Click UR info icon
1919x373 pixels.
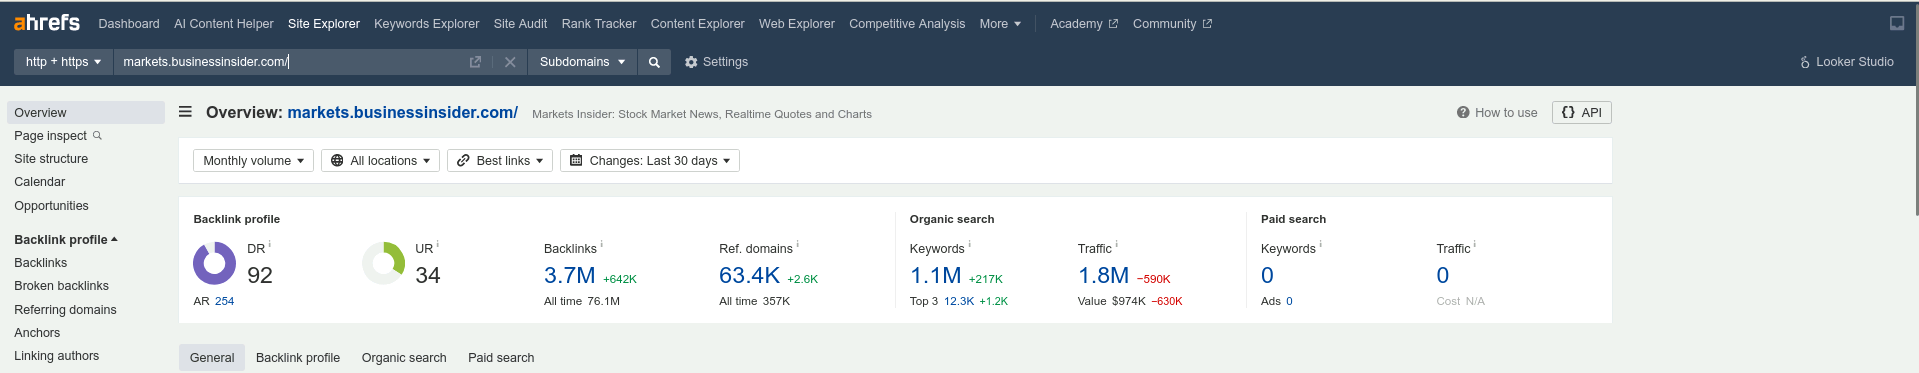click(x=438, y=244)
